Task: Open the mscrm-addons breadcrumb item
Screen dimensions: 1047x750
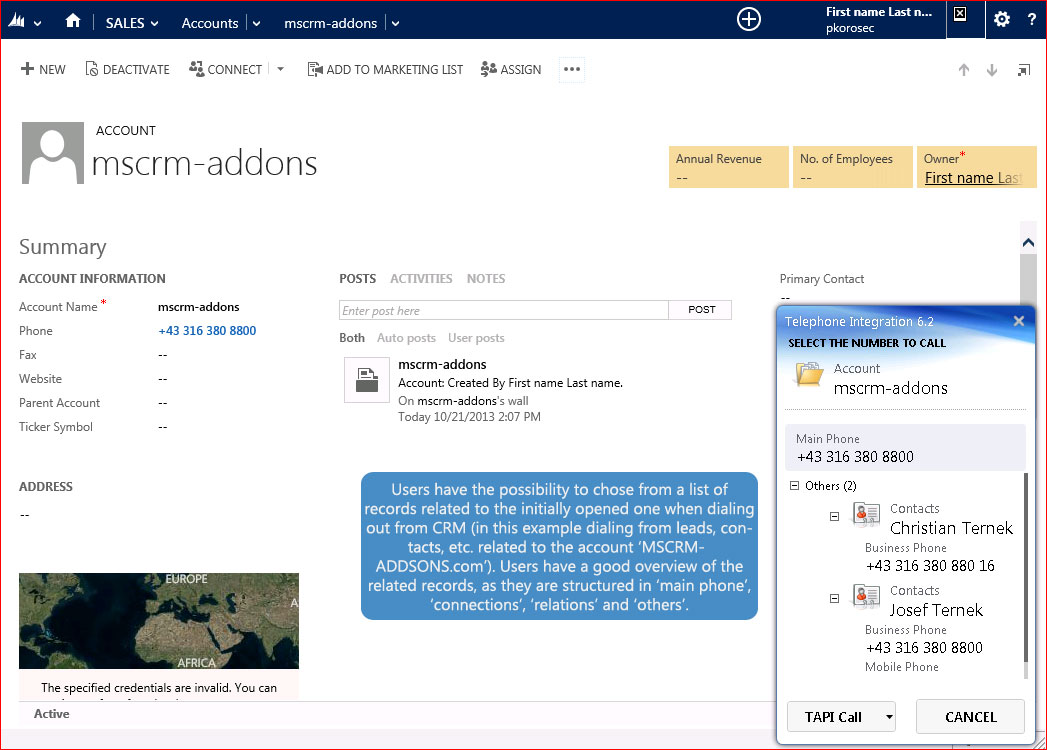Action: 331,23
